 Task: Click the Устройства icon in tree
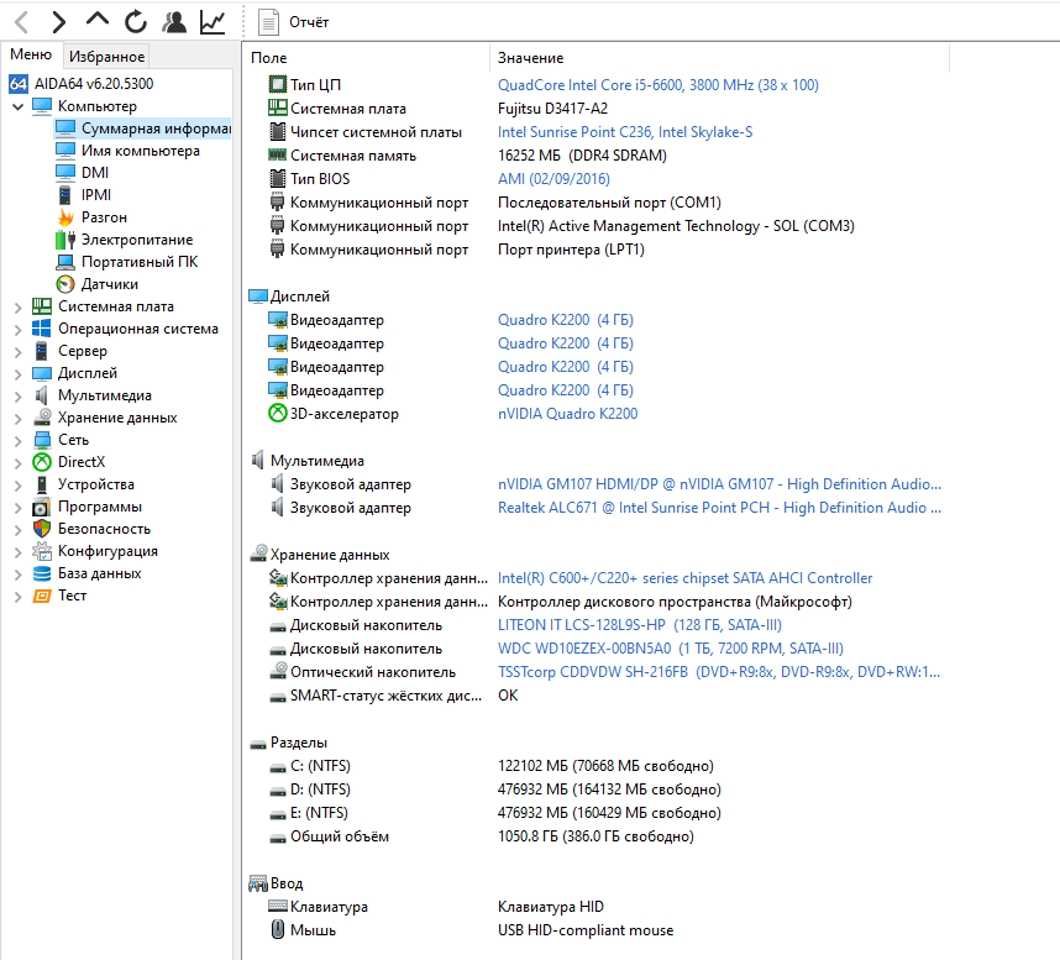point(42,485)
